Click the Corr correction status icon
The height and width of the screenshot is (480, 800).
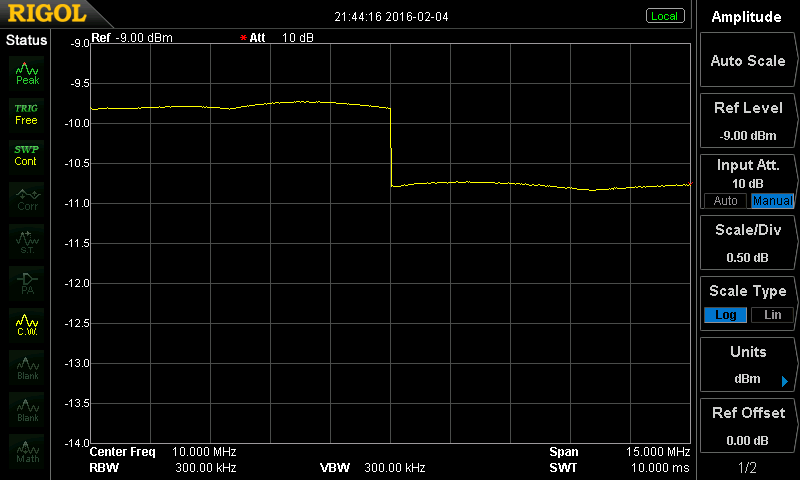27,199
